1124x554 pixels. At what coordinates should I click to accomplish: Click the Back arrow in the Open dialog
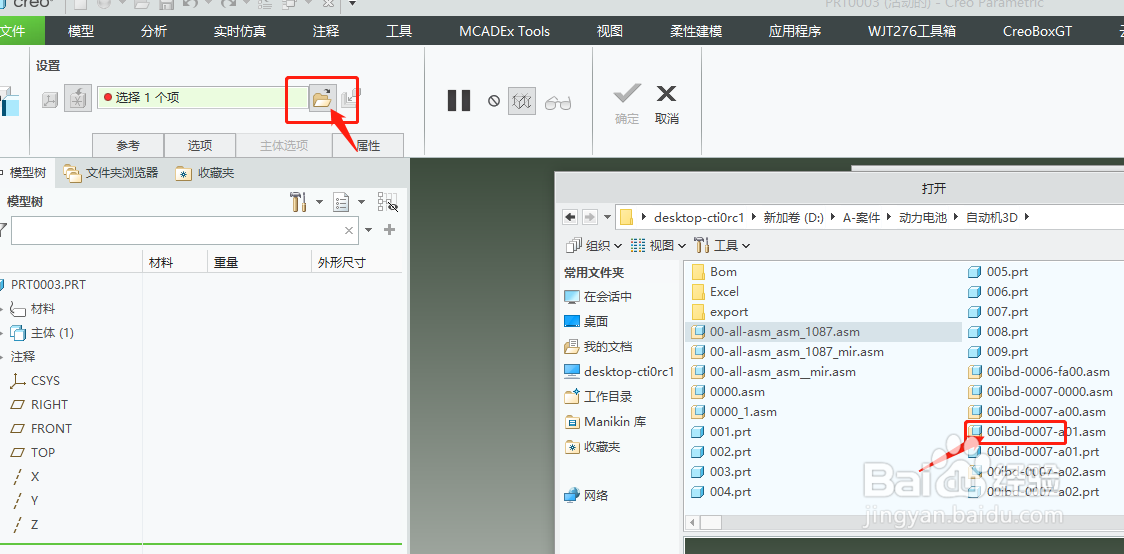[571, 216]
